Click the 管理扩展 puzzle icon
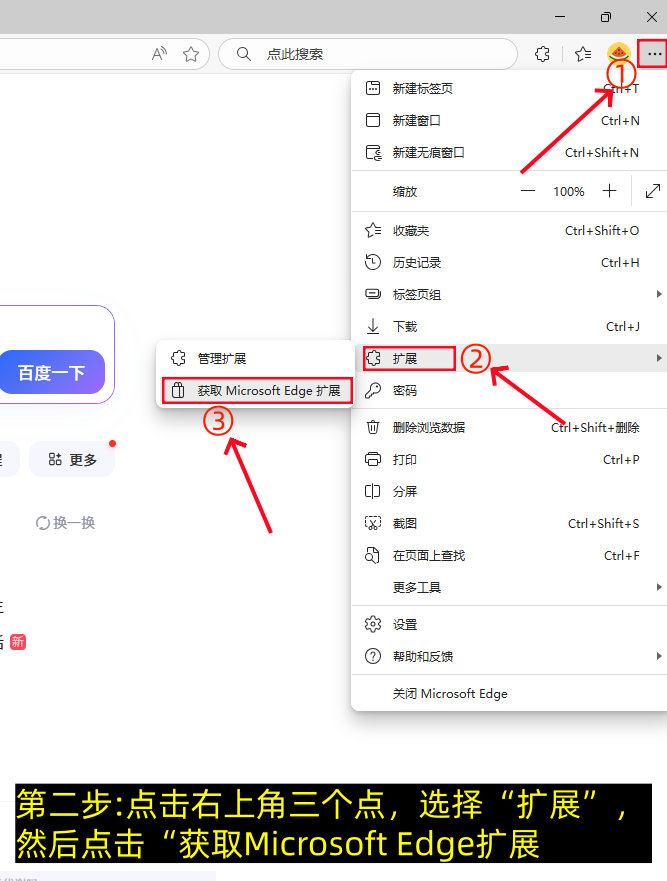 [x=178, y=358]
